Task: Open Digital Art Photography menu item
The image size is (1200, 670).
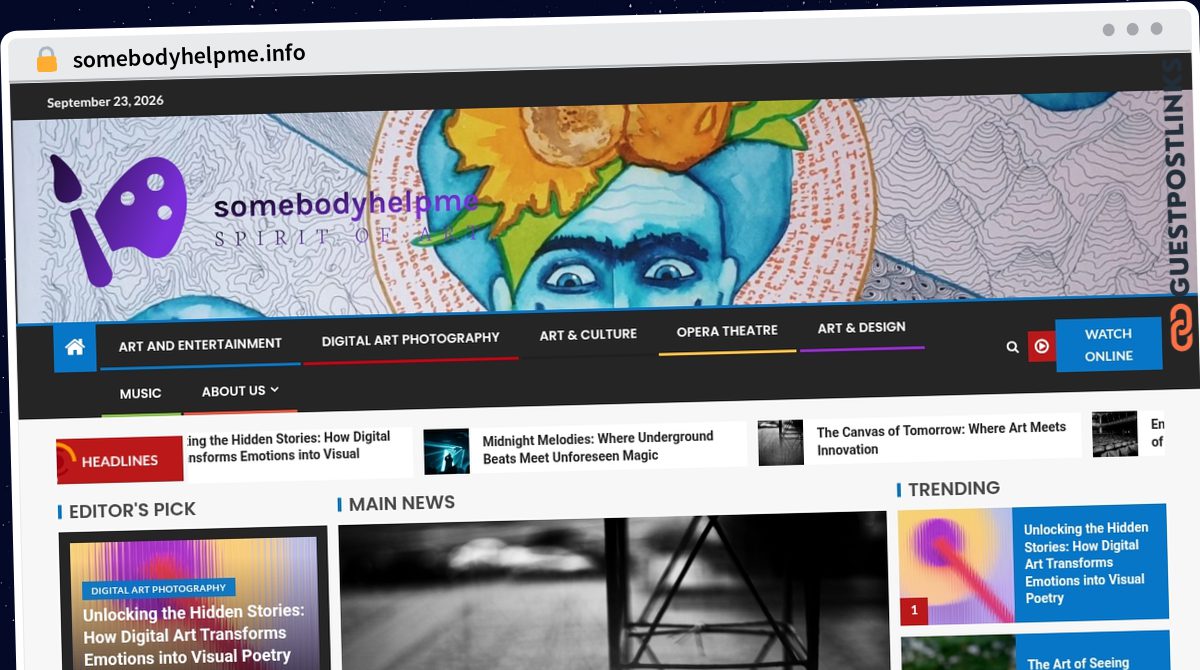Action: (x=410, y=340)
